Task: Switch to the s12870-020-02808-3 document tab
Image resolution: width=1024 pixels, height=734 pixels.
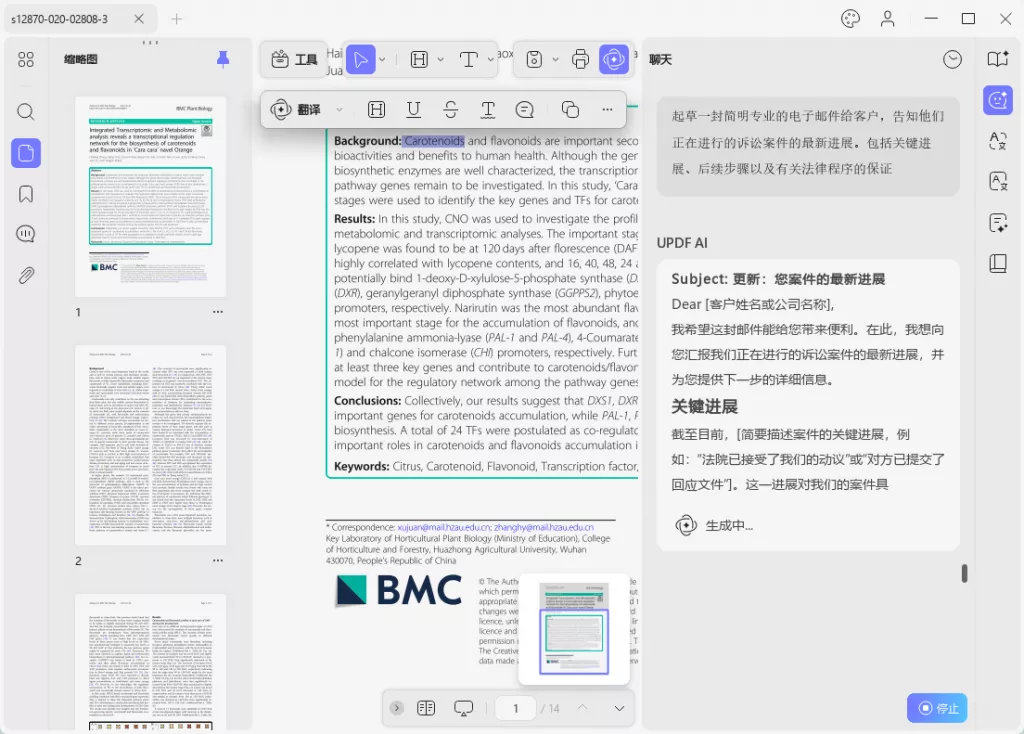Action: coord(66,19)
